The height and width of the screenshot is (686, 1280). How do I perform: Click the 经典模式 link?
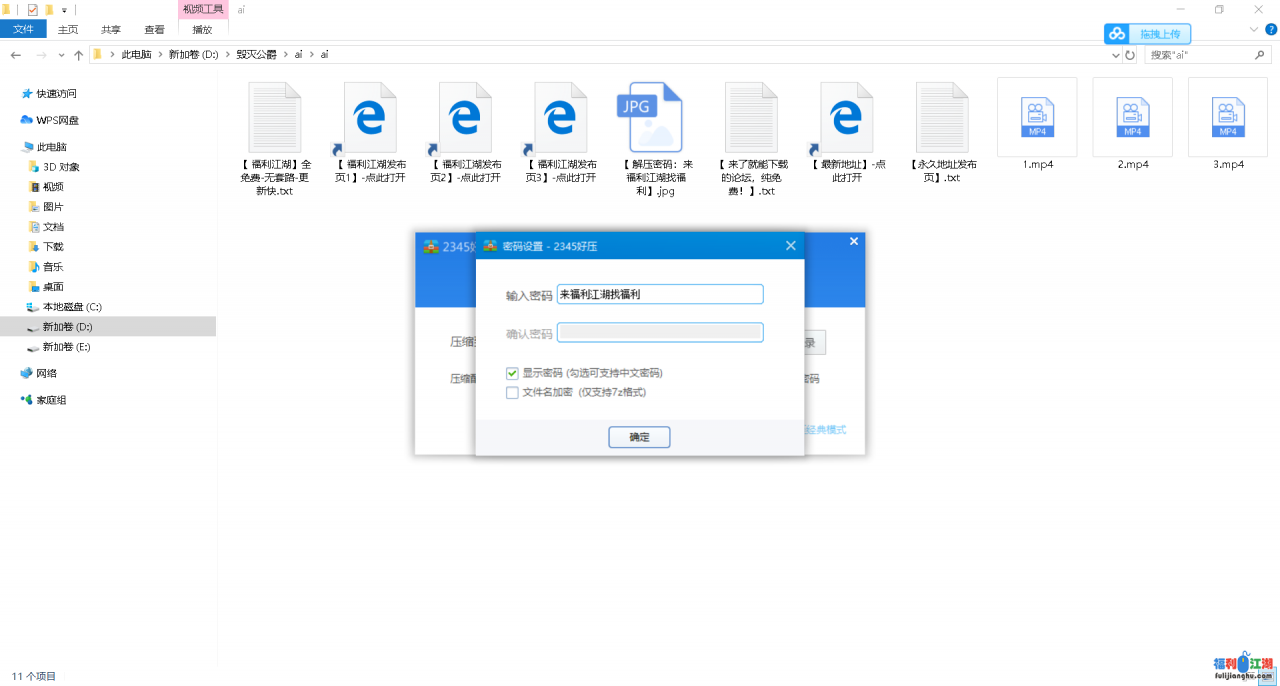coord(826,430)
